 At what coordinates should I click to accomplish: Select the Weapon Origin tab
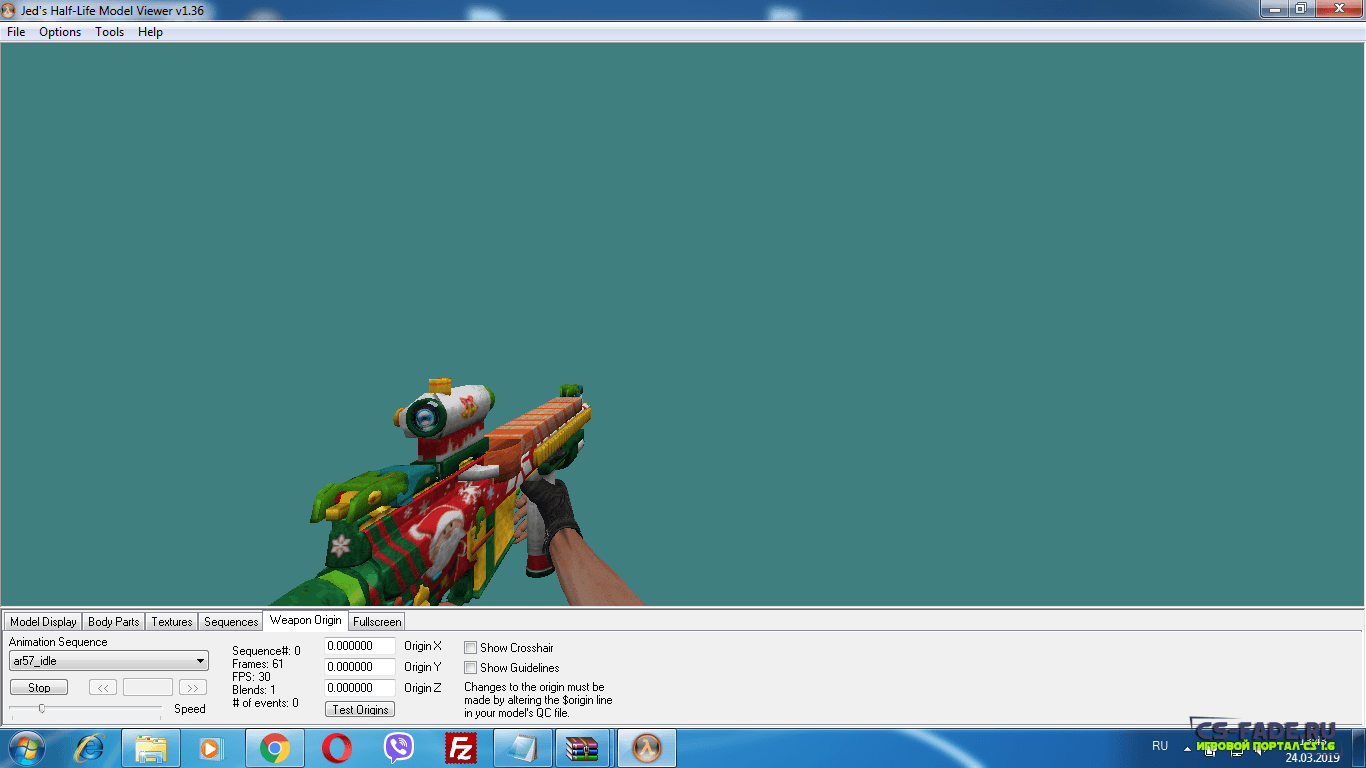click(x=305, y=620)
